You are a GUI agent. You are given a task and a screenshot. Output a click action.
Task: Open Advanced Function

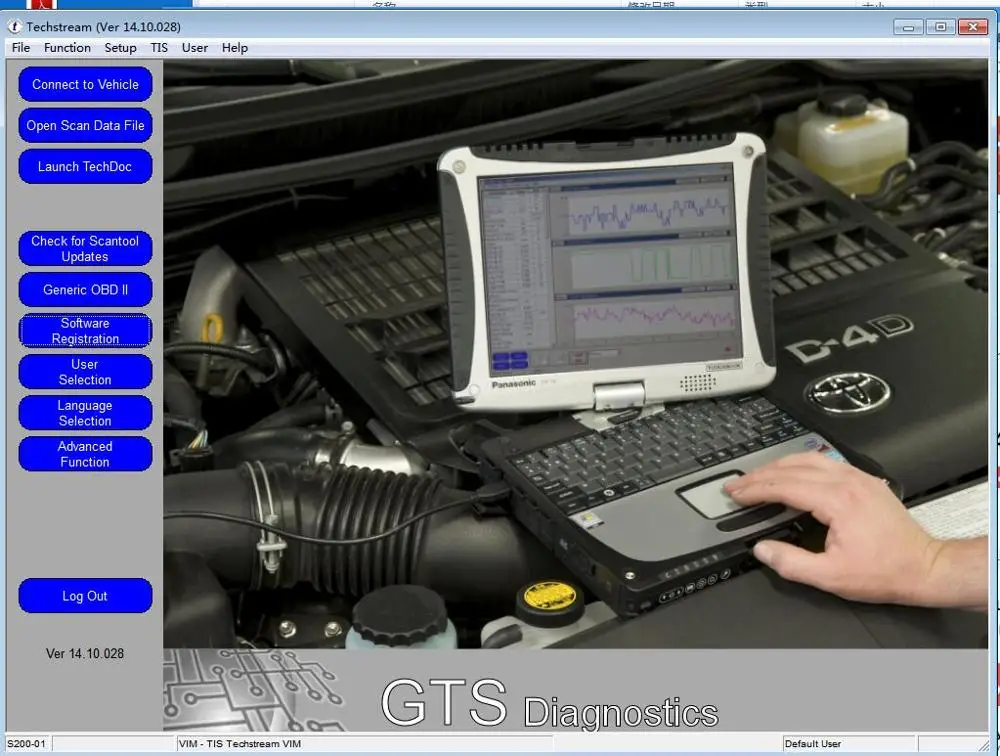coord(85,454)
